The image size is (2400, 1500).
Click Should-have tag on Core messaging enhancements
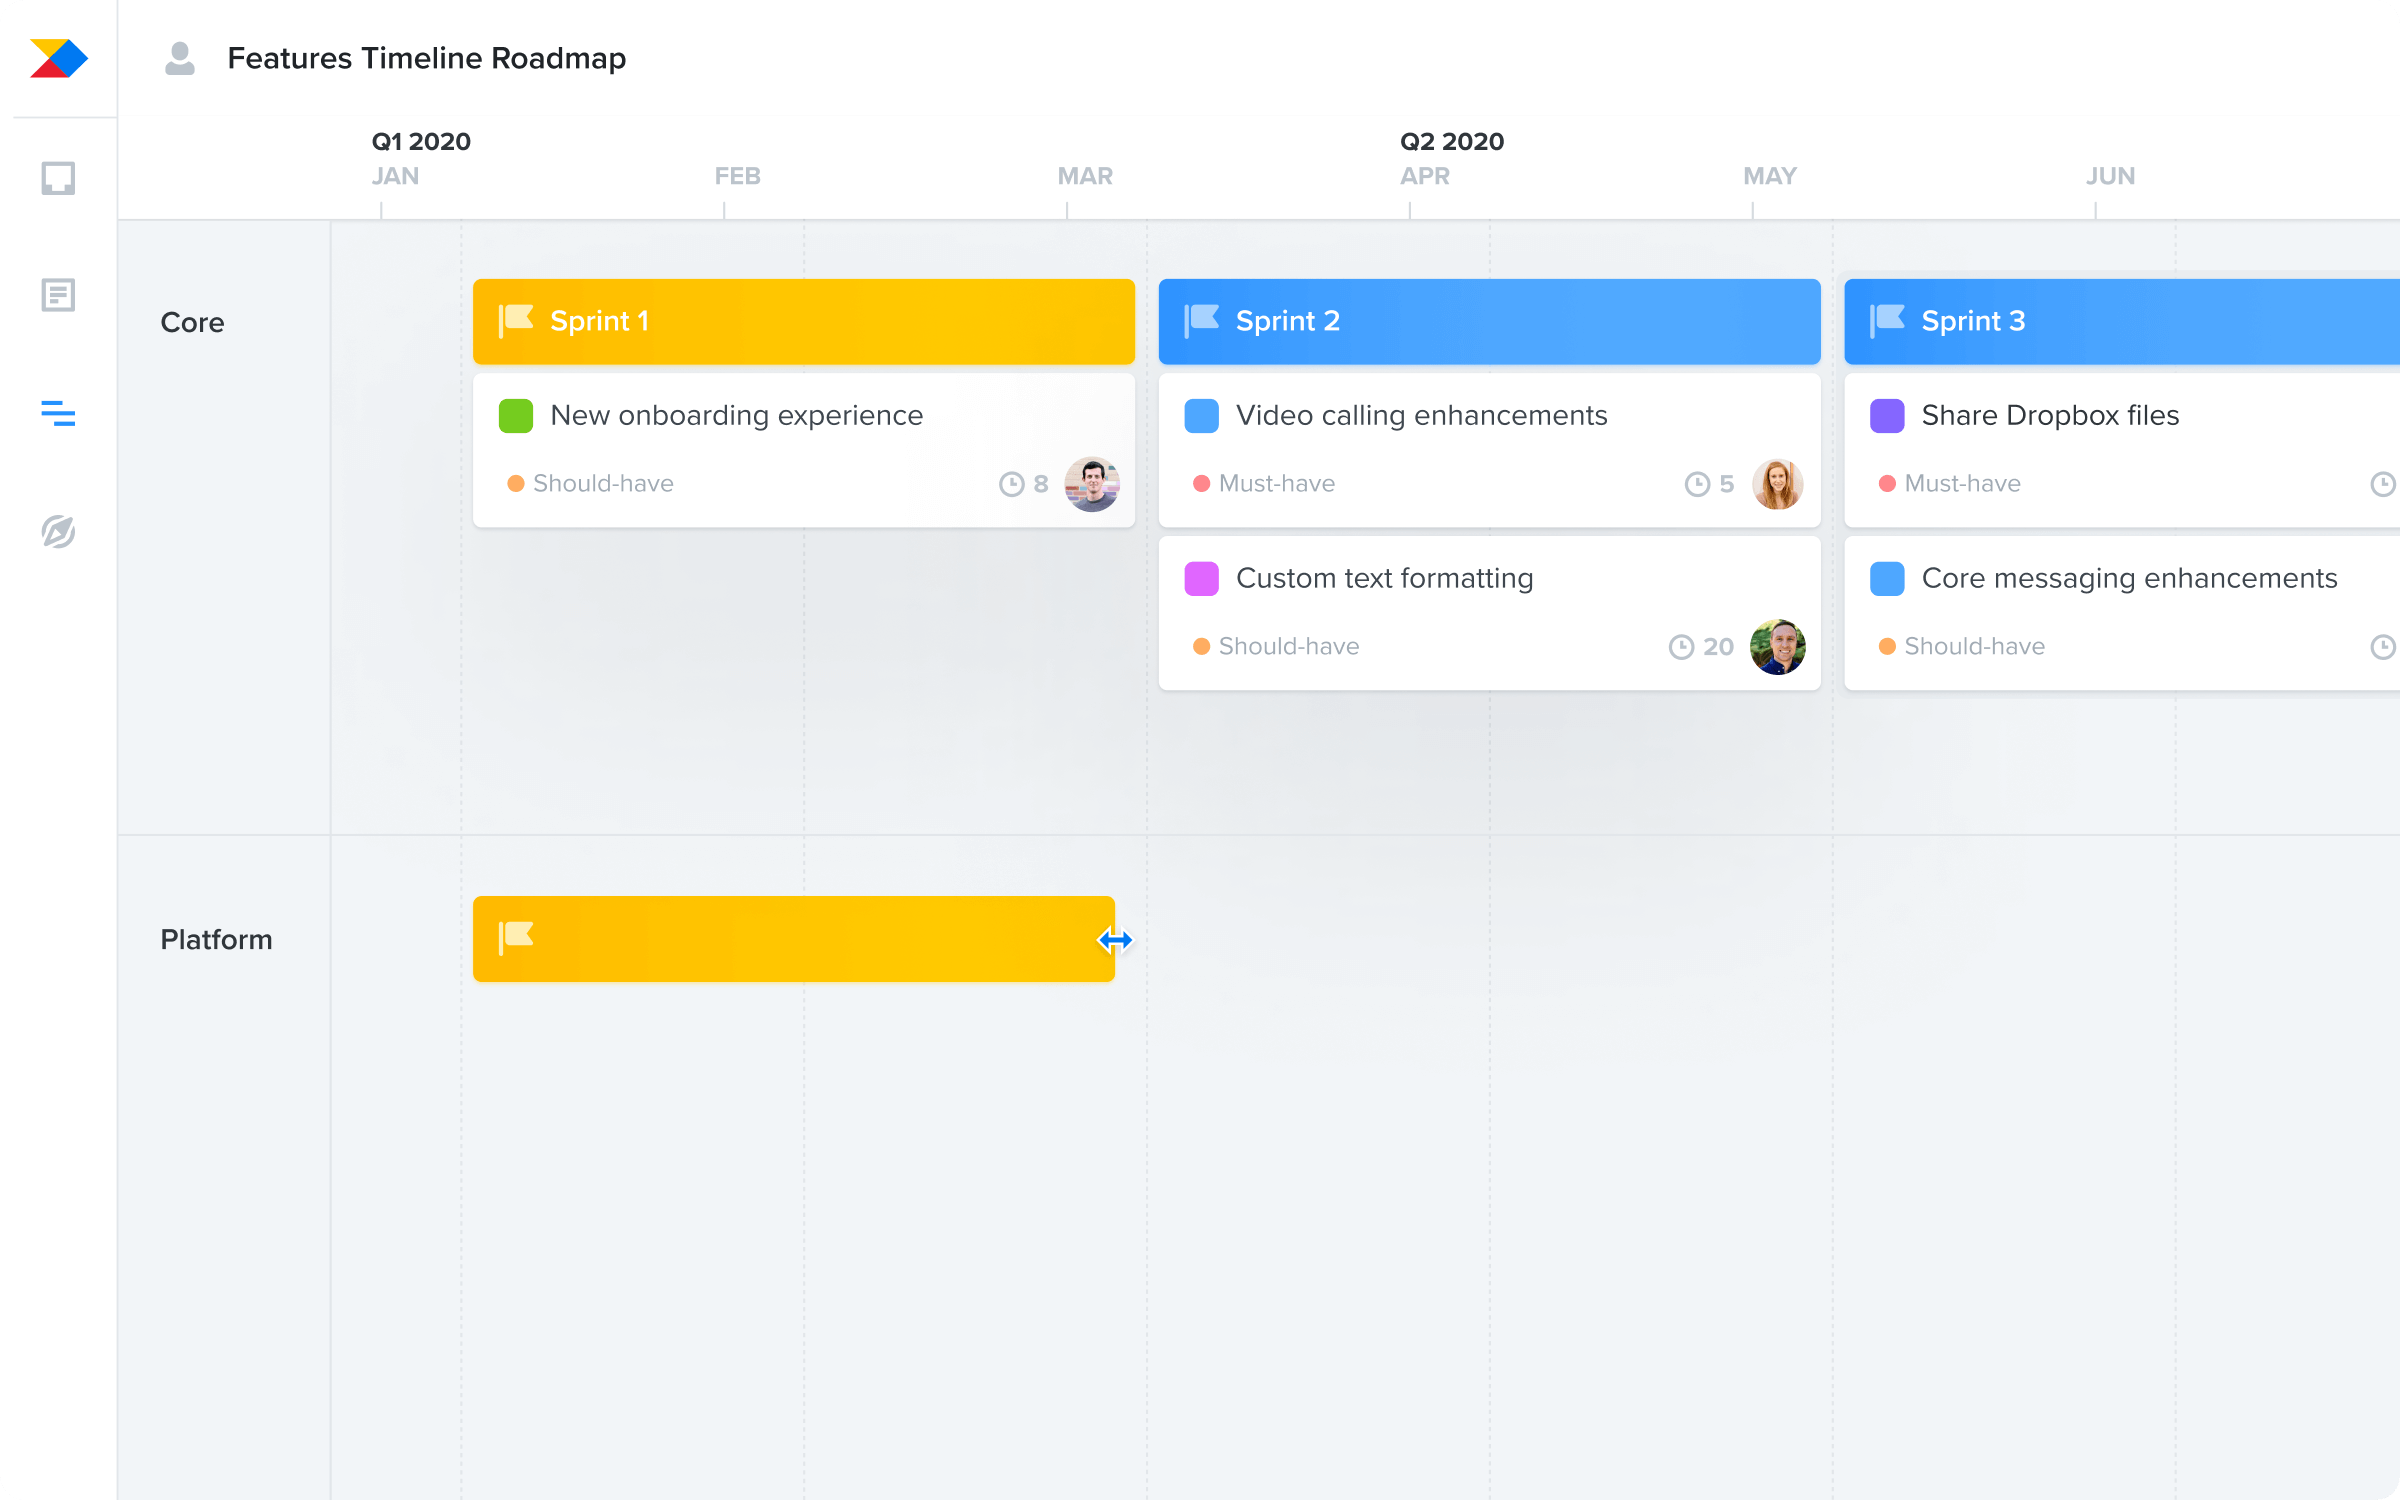tap(1963, 647)
